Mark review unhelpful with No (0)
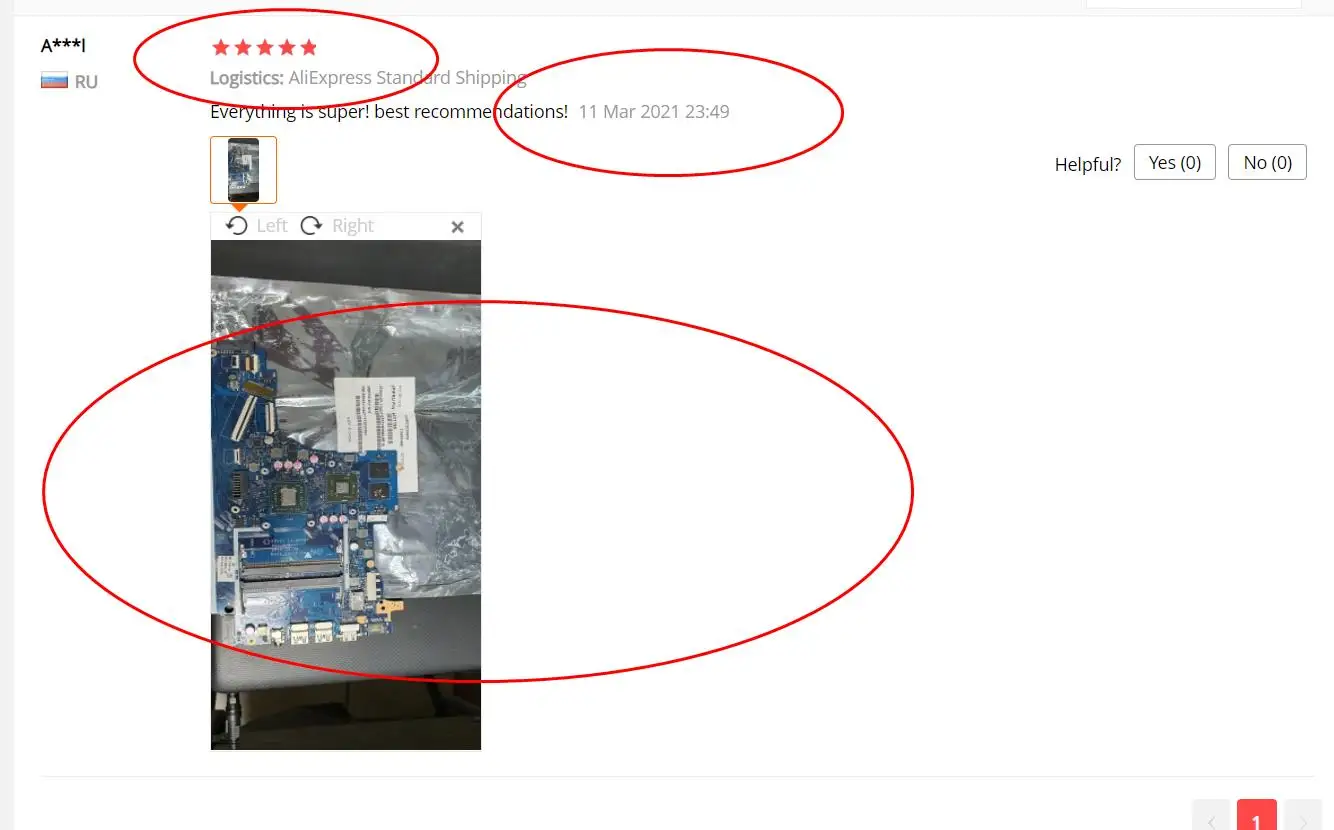This screenshot has height=830, width=1334. click(1267, 162)
